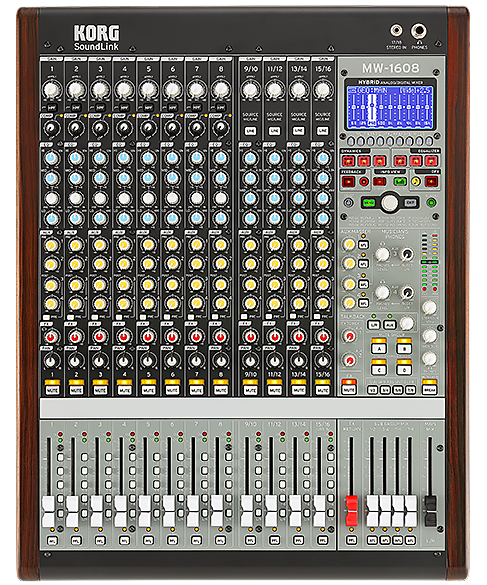This screenshot has height=585, width=487.
Task: Click the black main mix fader
Action: click(x=430, y=510)
